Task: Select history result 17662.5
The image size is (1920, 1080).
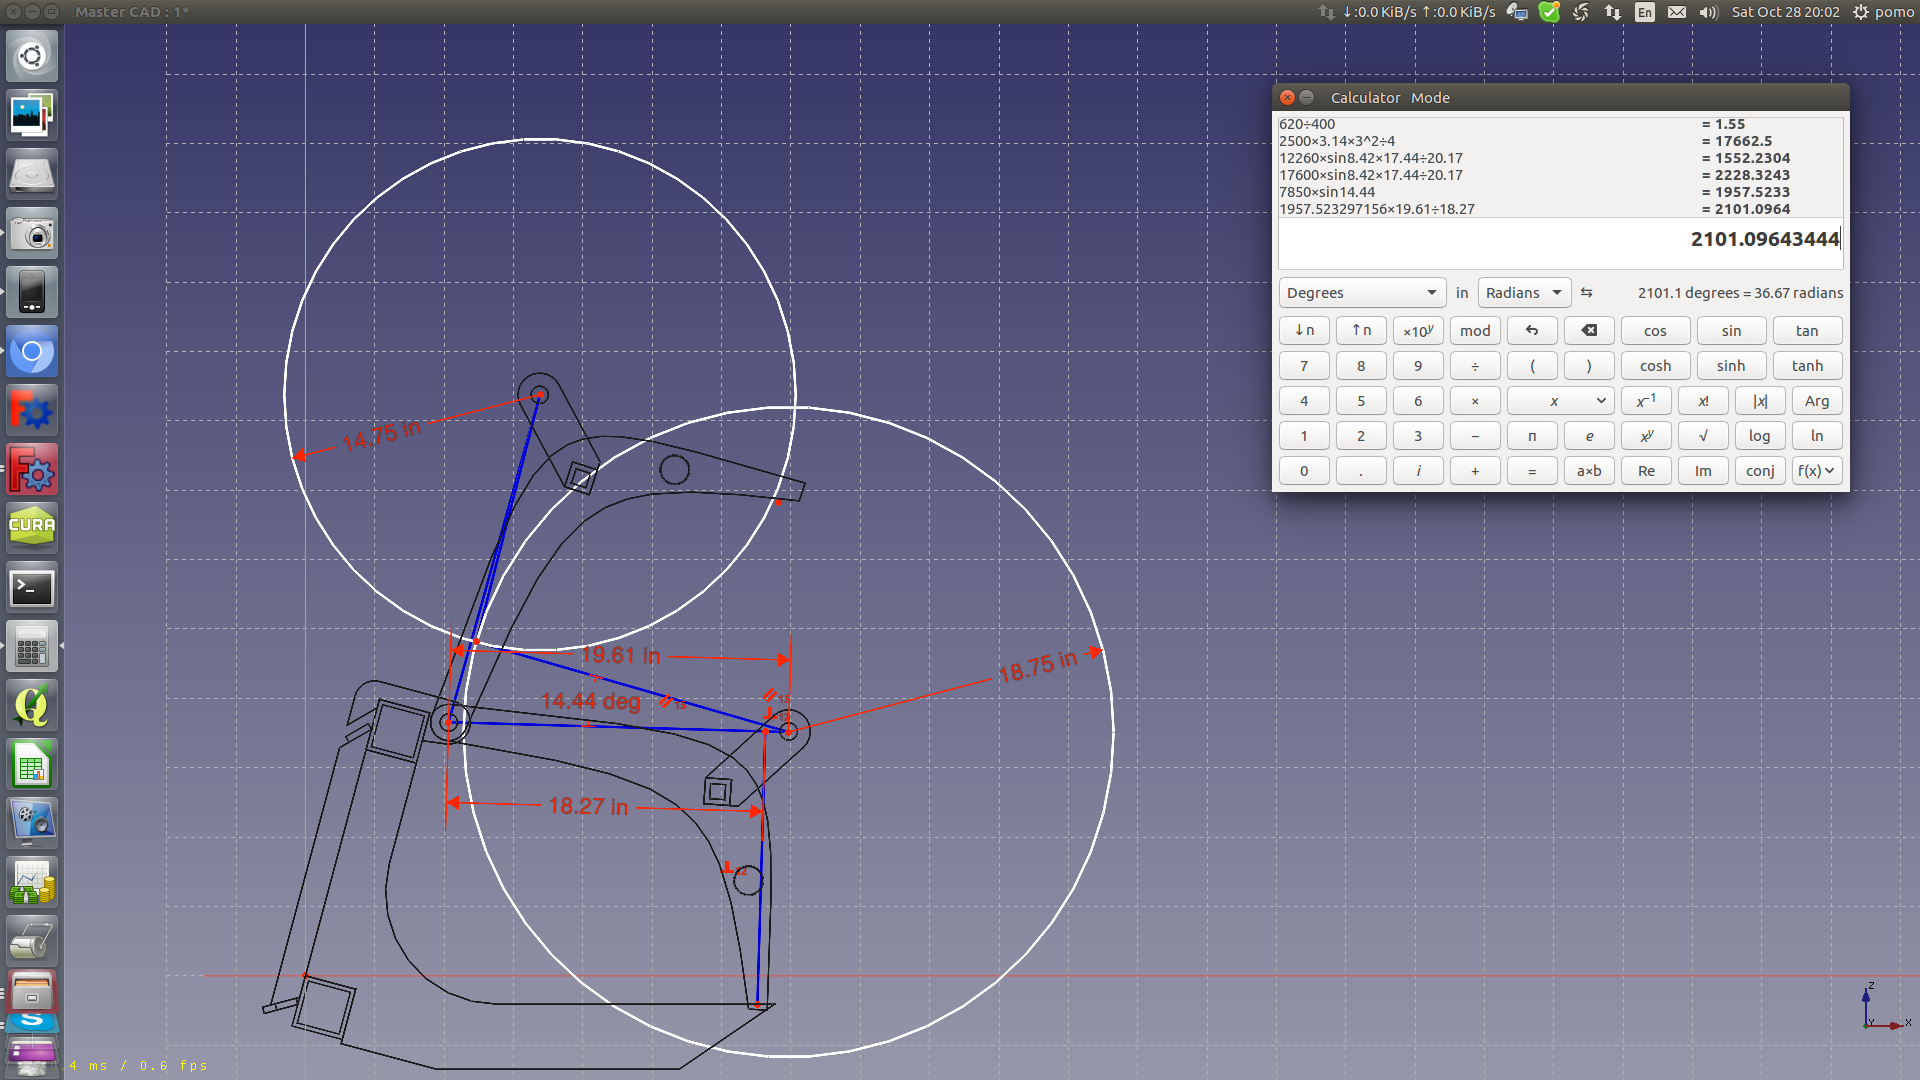Action: 1743,141
